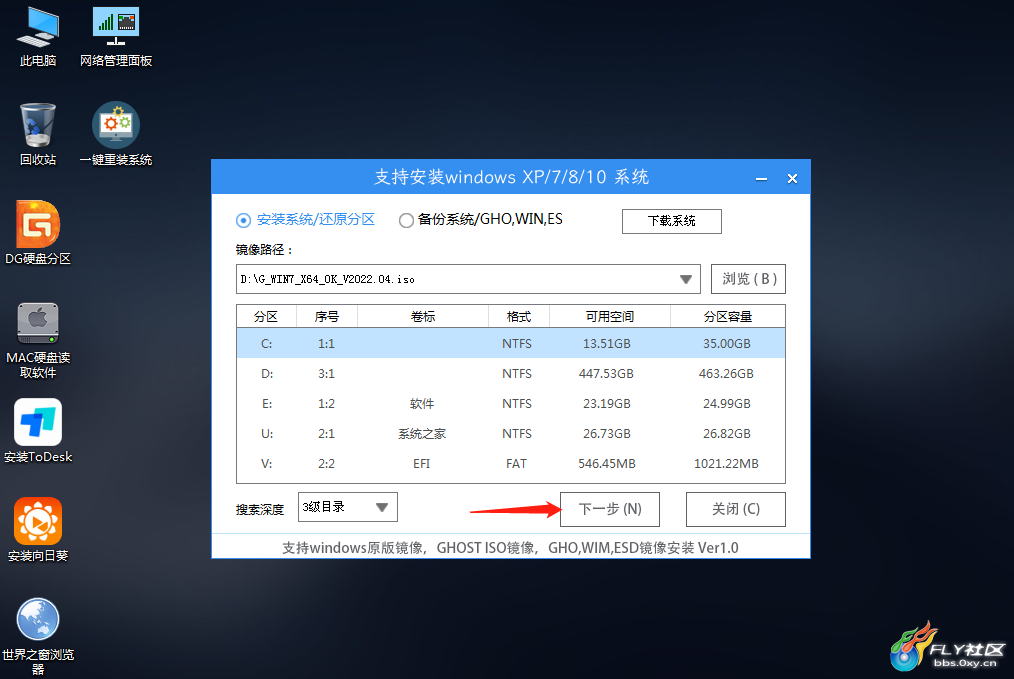Open the 搜索深度 3级目录 dropdown
1014x679 pixels.
coord(348,507)
